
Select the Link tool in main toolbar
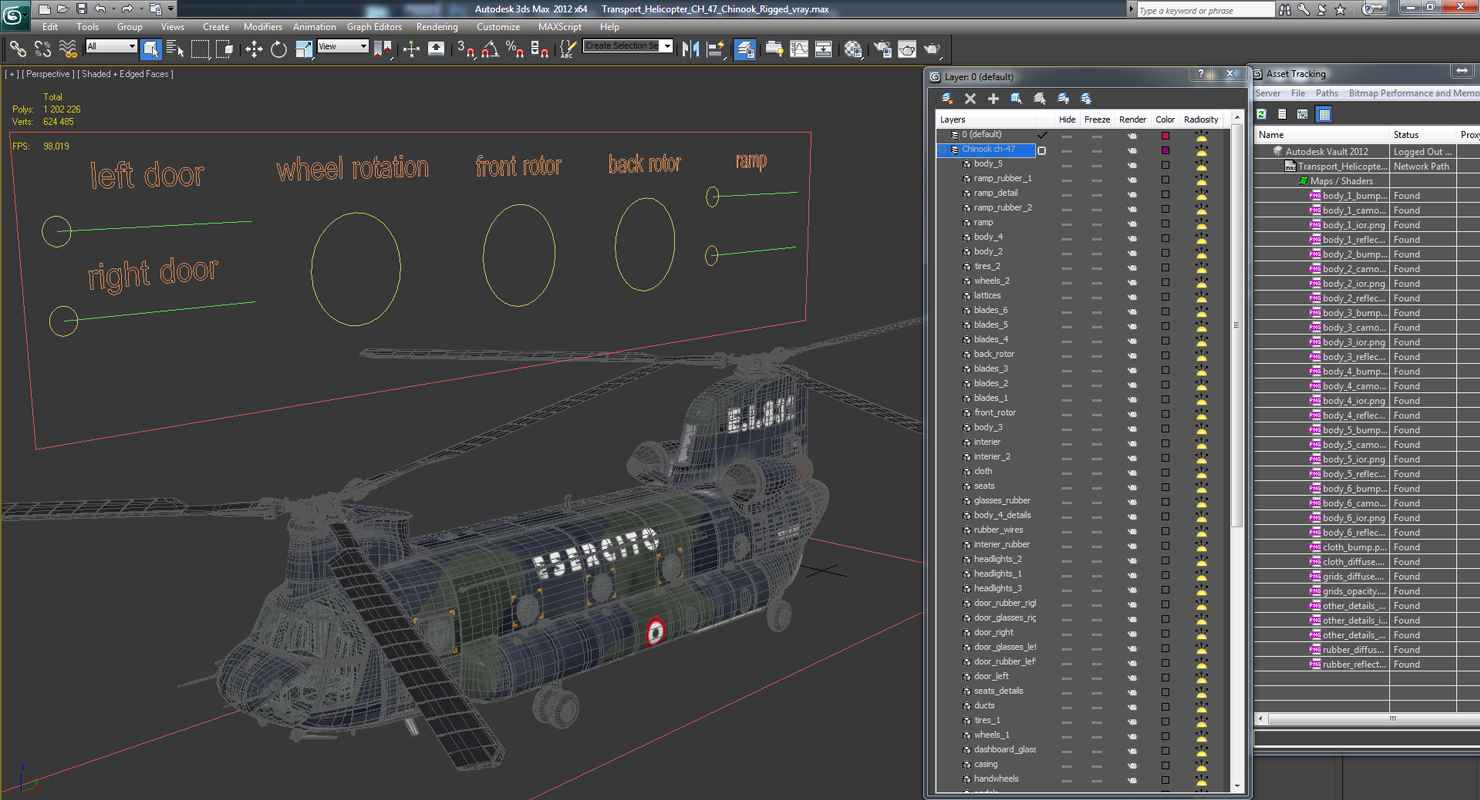point(18,48)
